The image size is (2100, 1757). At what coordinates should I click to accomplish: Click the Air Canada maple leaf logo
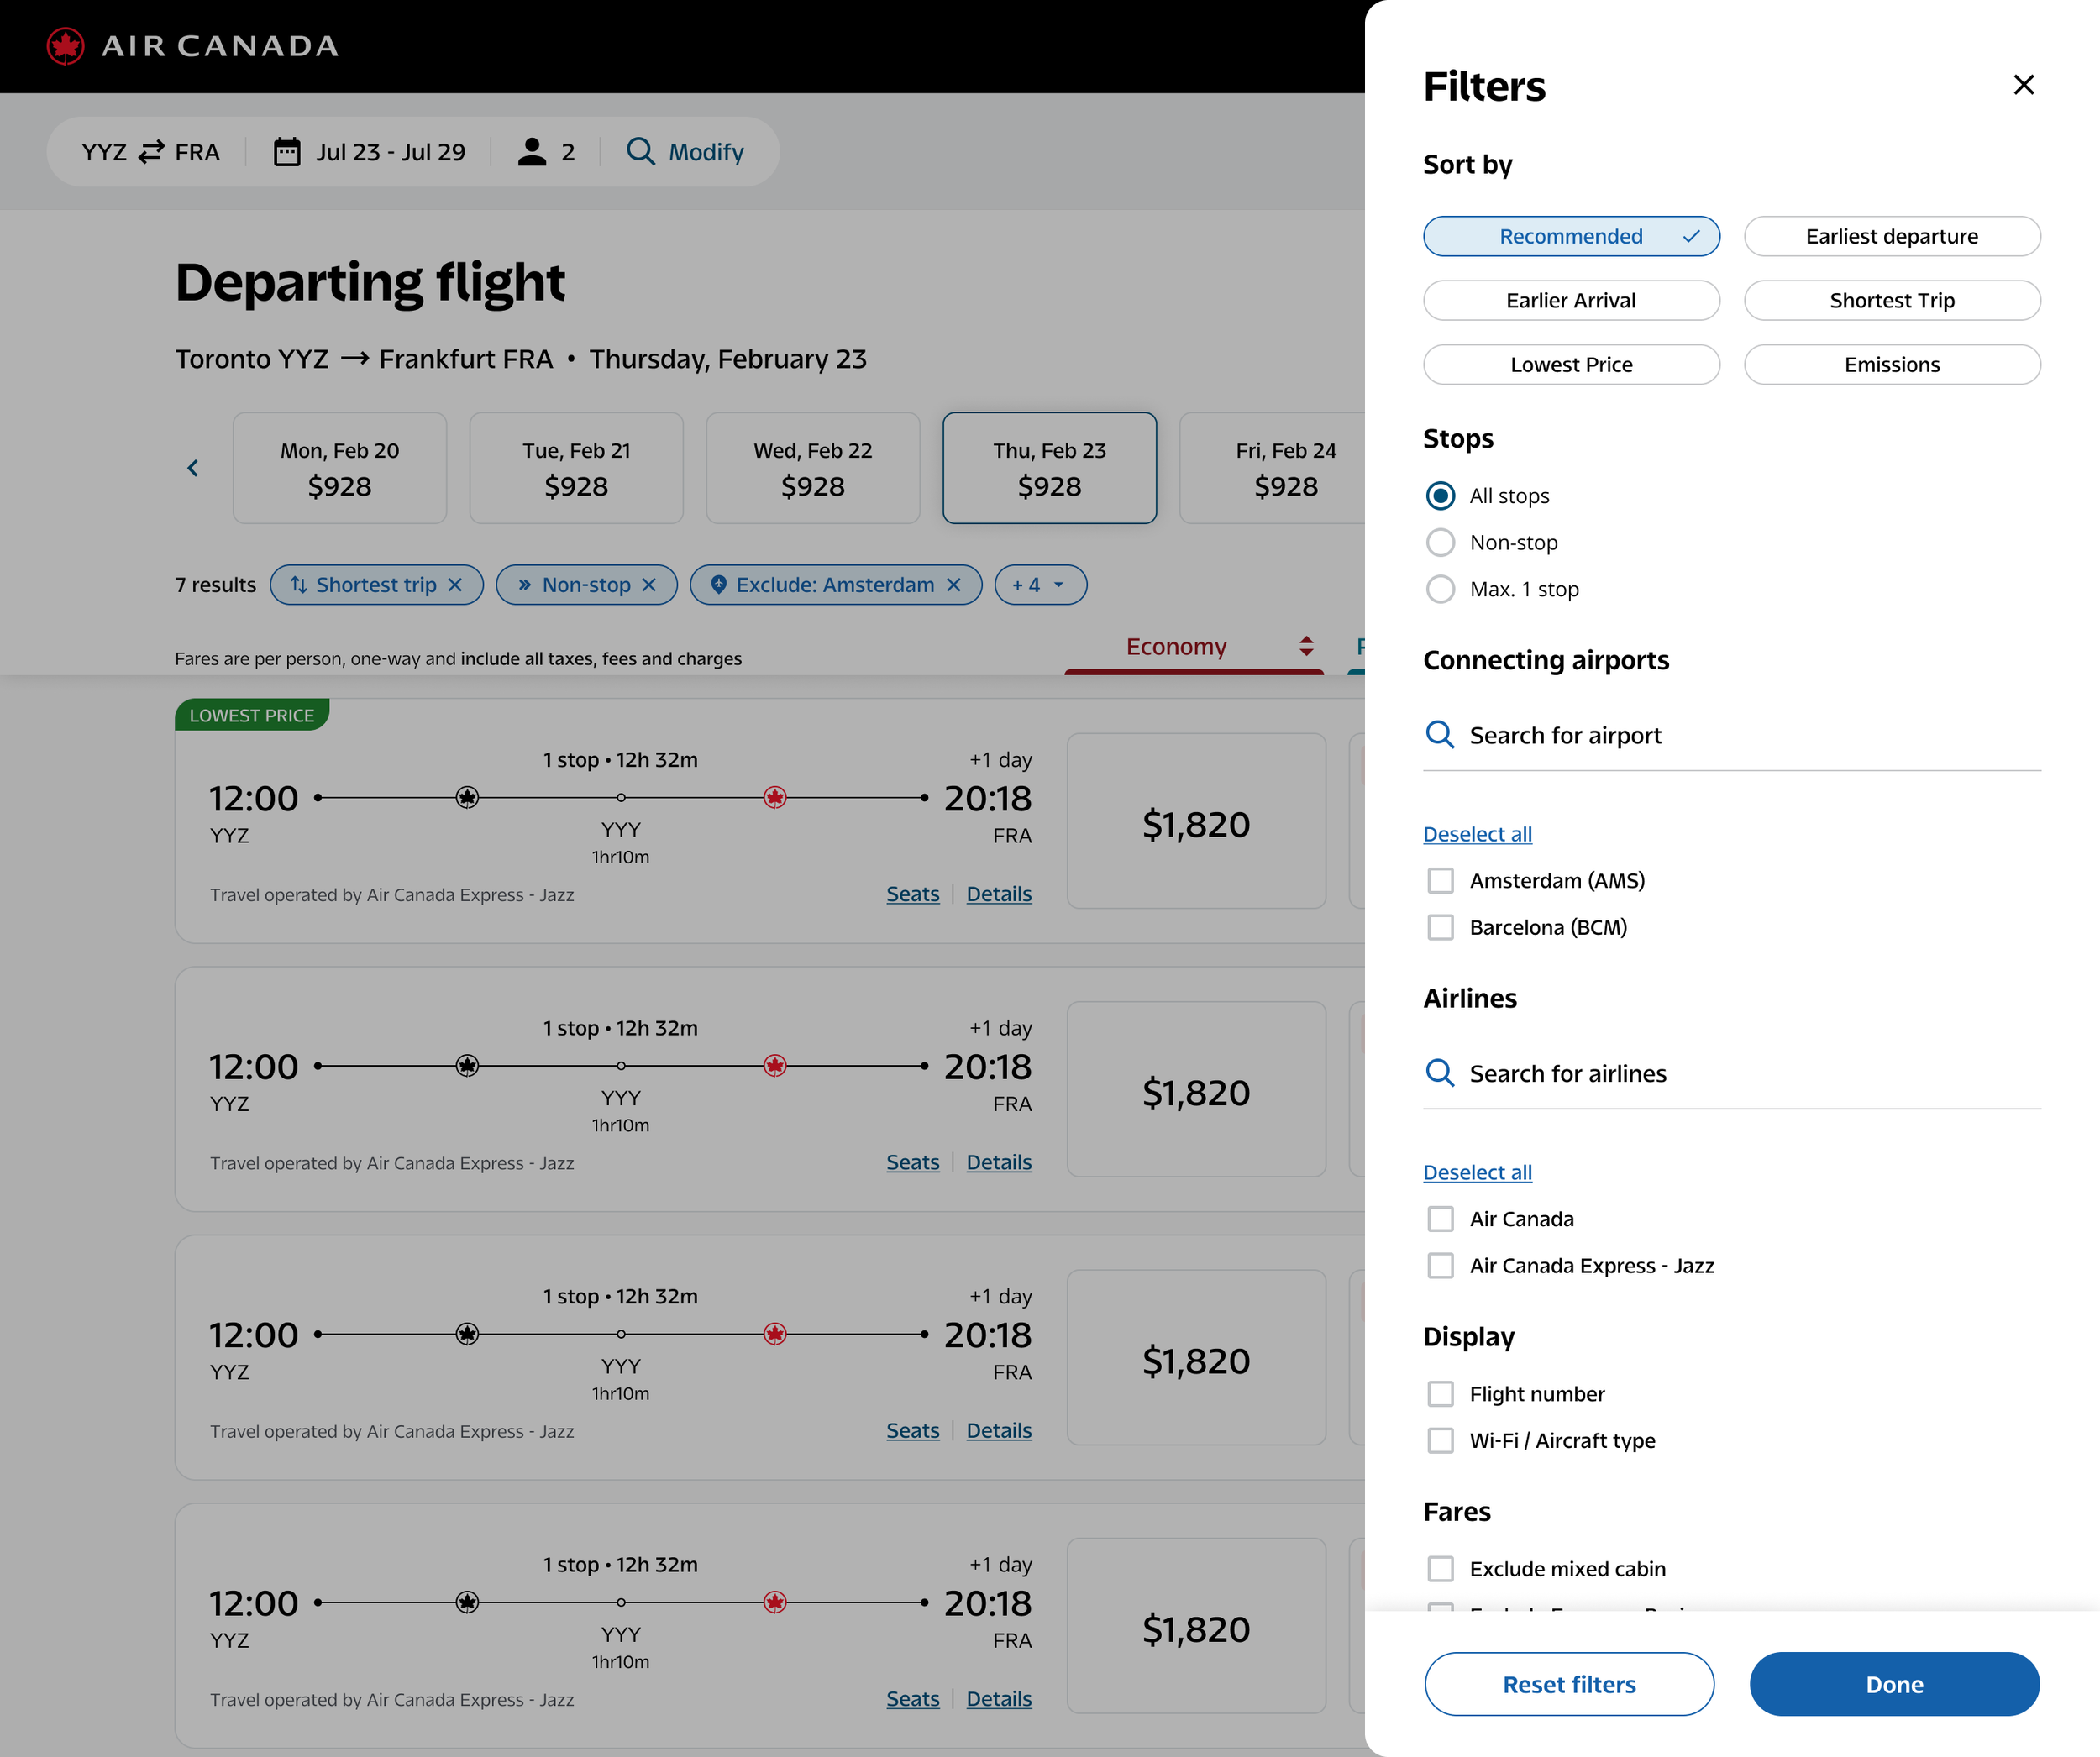click(66, 46)
